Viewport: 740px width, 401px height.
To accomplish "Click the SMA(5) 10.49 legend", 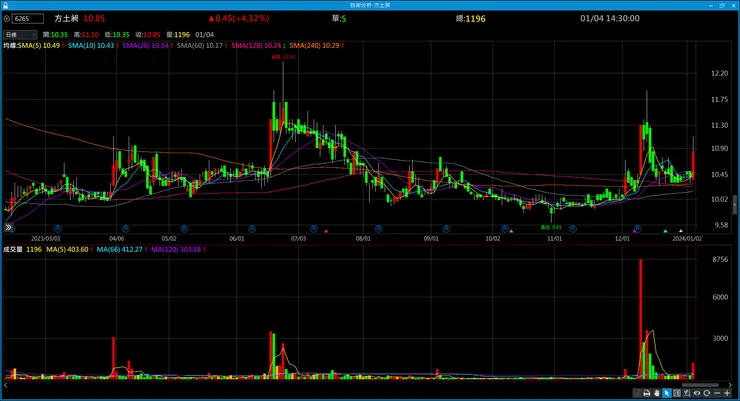I will 41,46.
